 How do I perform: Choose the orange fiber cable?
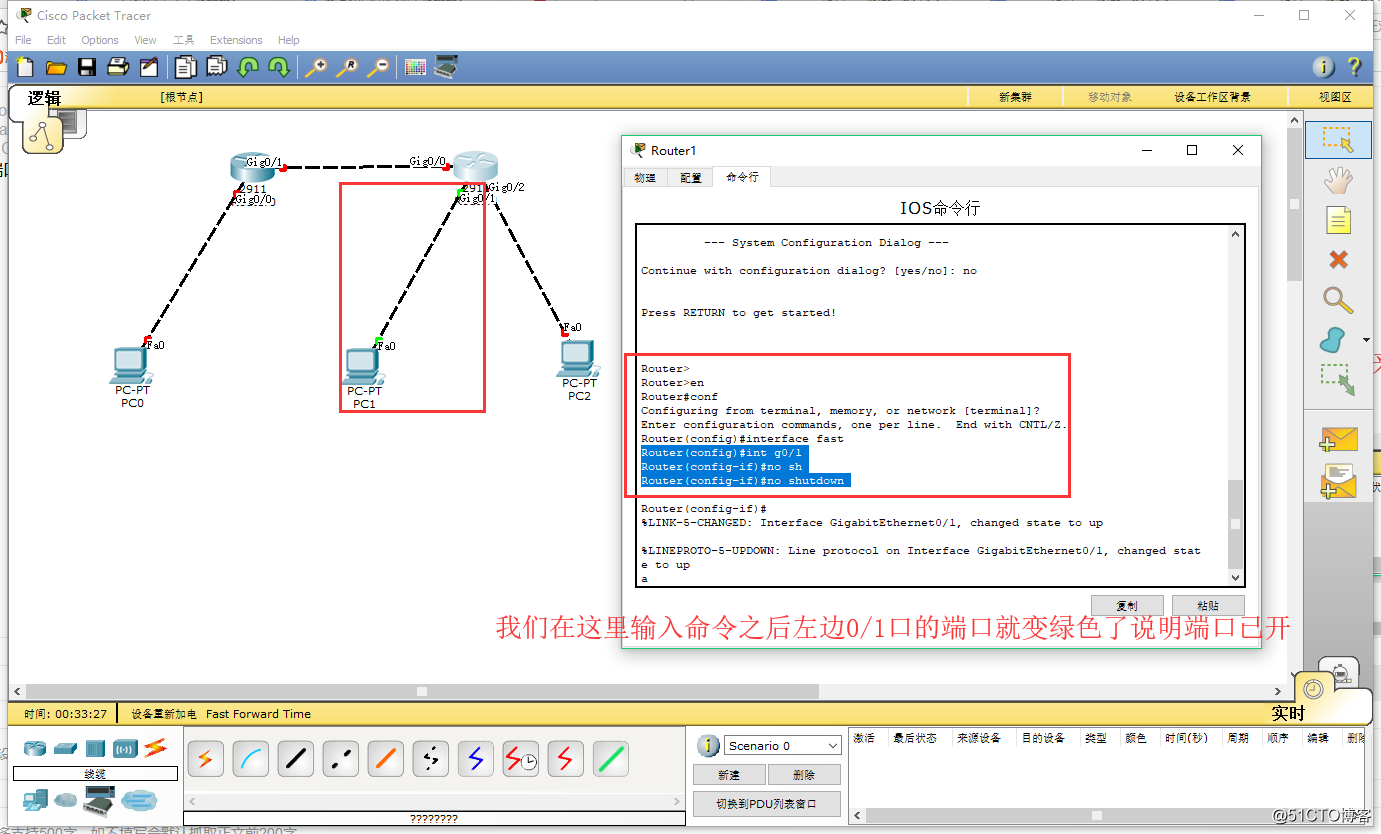(x=386, y=759)
